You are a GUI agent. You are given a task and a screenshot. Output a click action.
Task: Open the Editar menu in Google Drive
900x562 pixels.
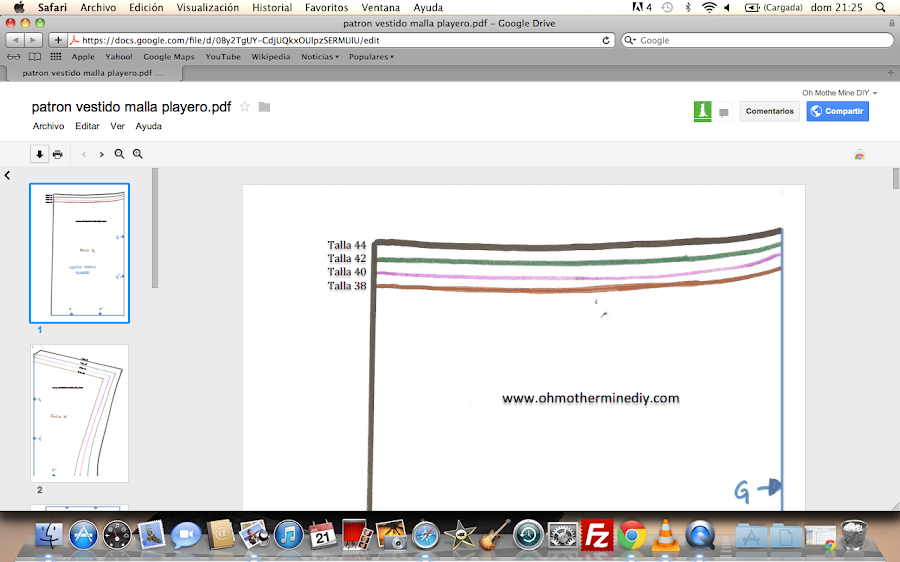87,126
